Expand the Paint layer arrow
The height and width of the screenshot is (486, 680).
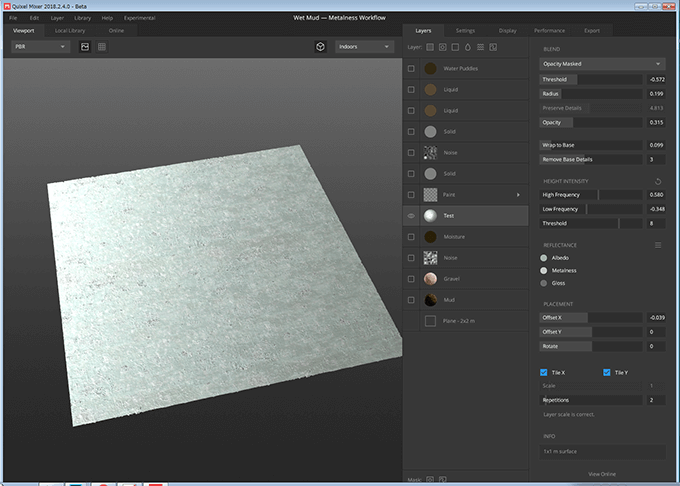[x=518, y=195]
